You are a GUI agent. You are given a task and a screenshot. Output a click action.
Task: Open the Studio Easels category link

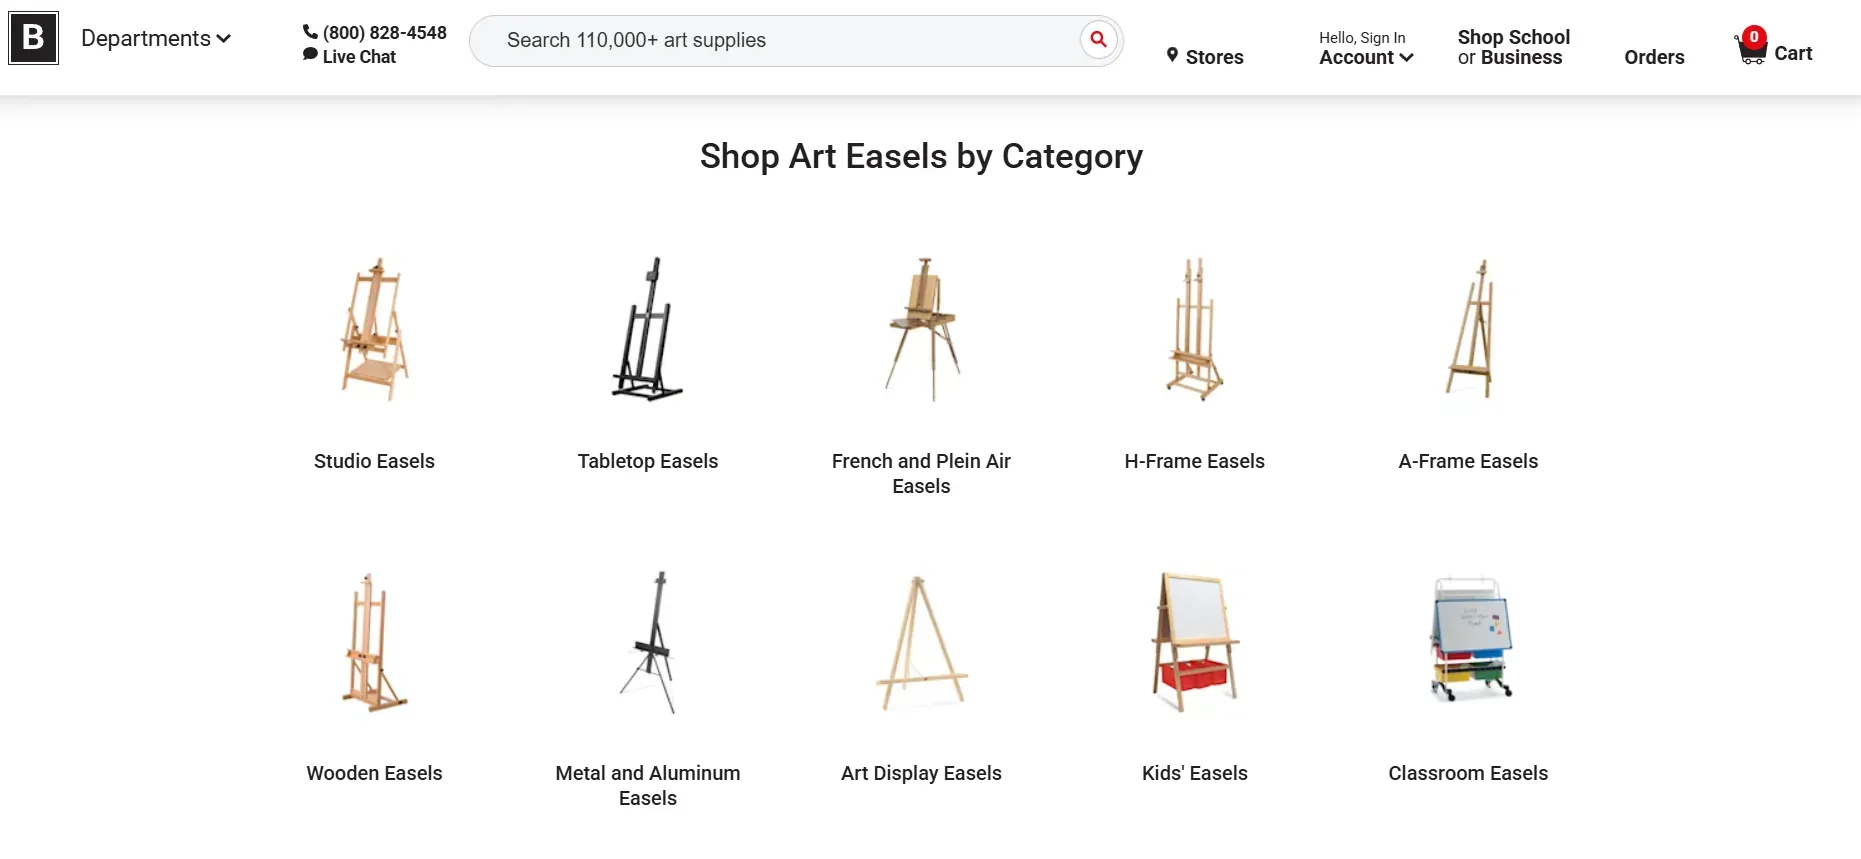tap(373, 461)
